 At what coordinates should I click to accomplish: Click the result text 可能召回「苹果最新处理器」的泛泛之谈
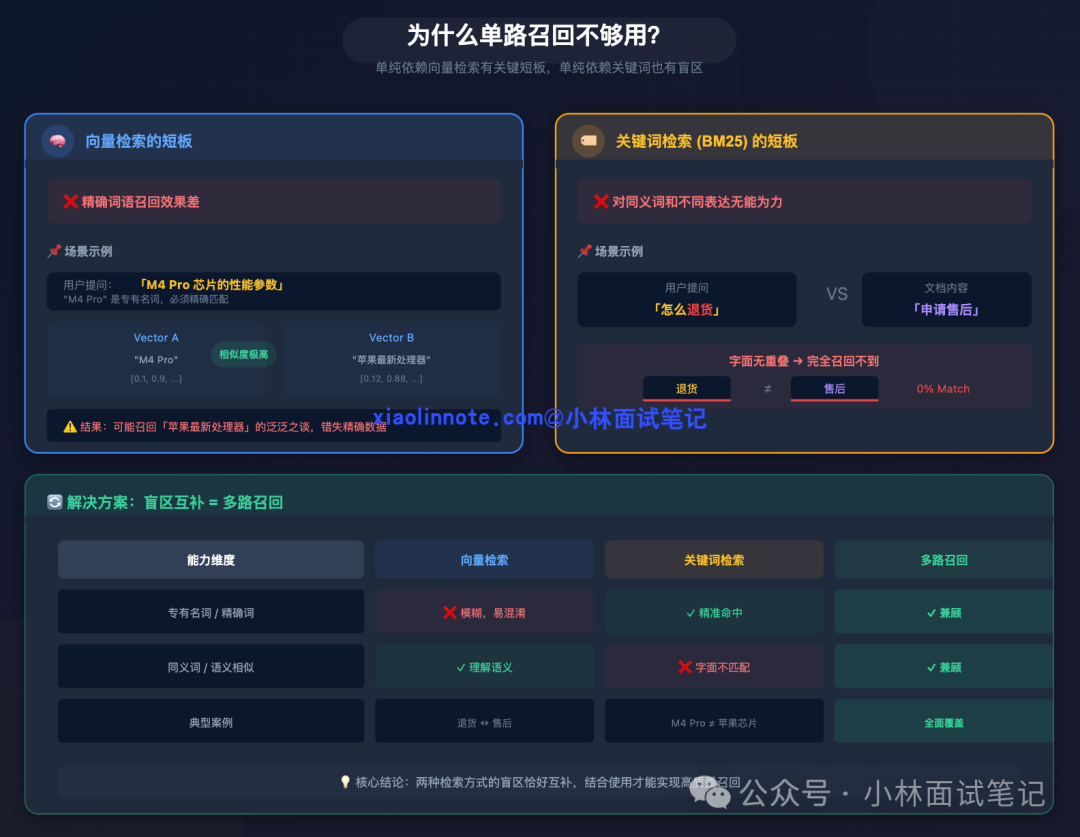212,427
